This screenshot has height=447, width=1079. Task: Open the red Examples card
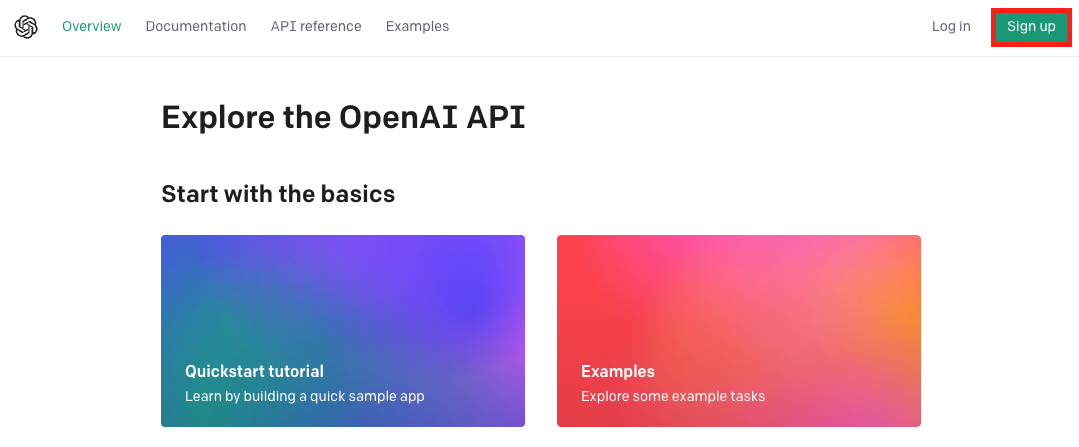coord(738,331)
